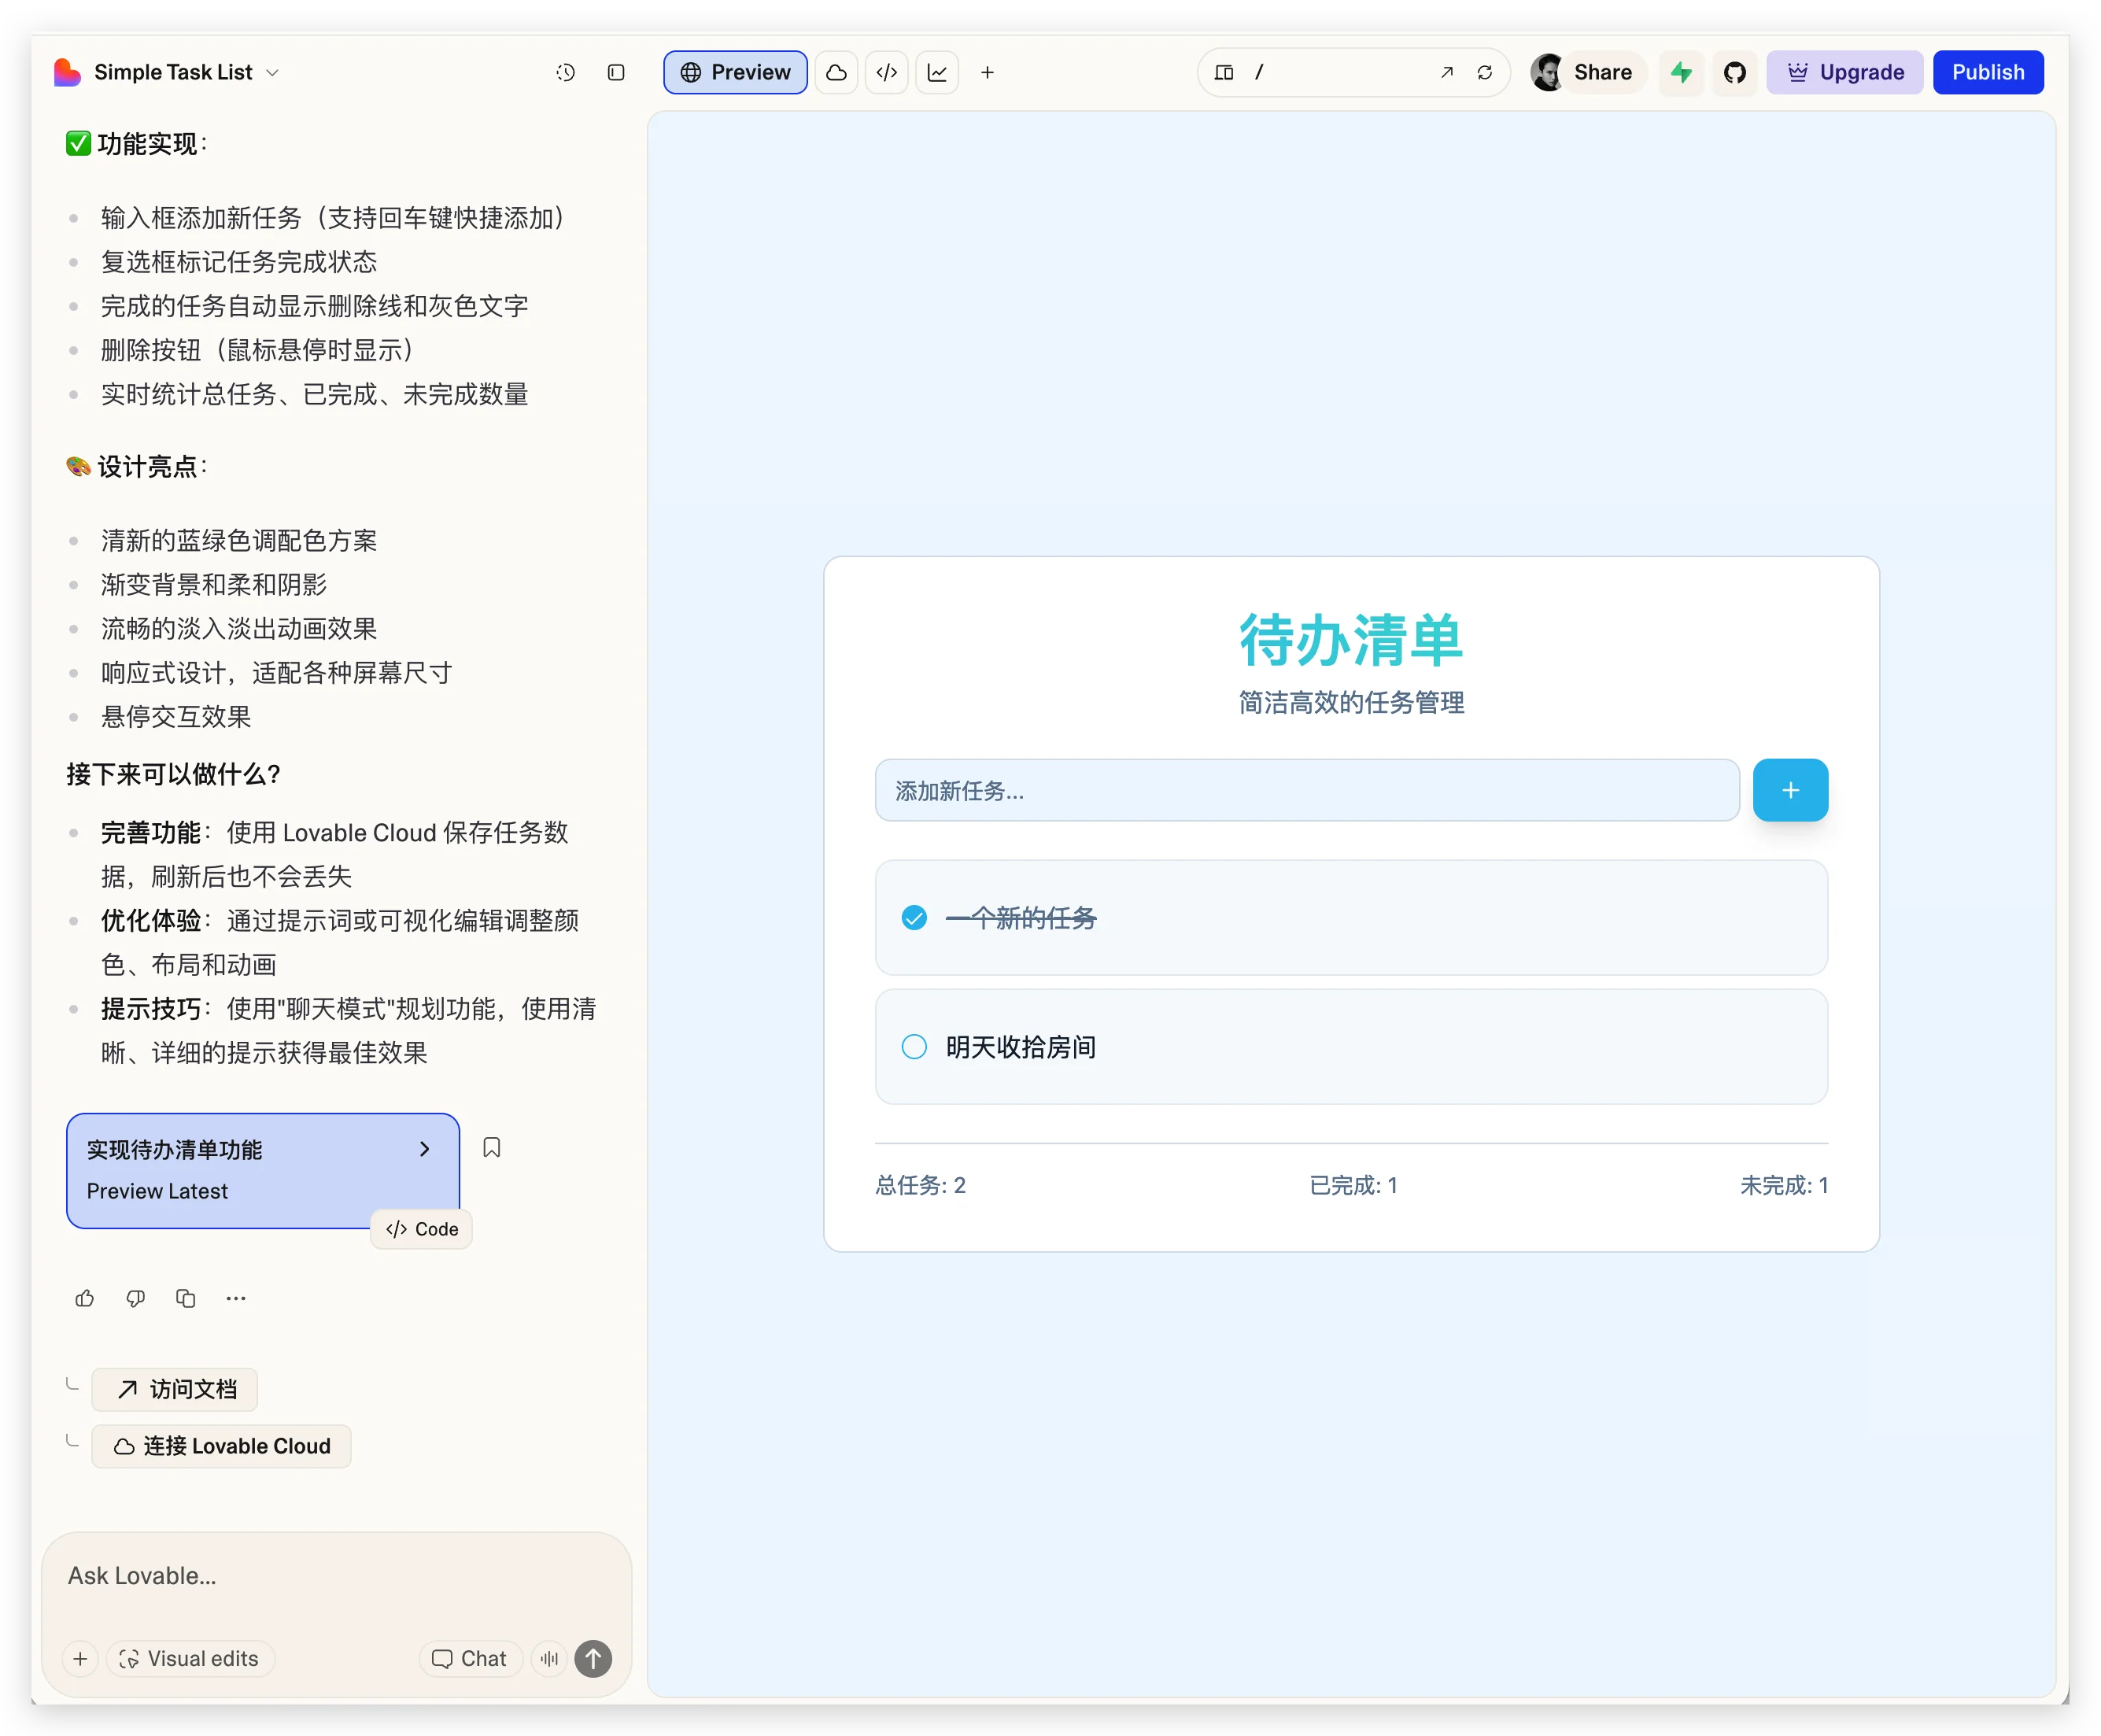Add a new tab with plus
The width and height of the screenshot is (2101, 1736).
click(x=987, y=72)
